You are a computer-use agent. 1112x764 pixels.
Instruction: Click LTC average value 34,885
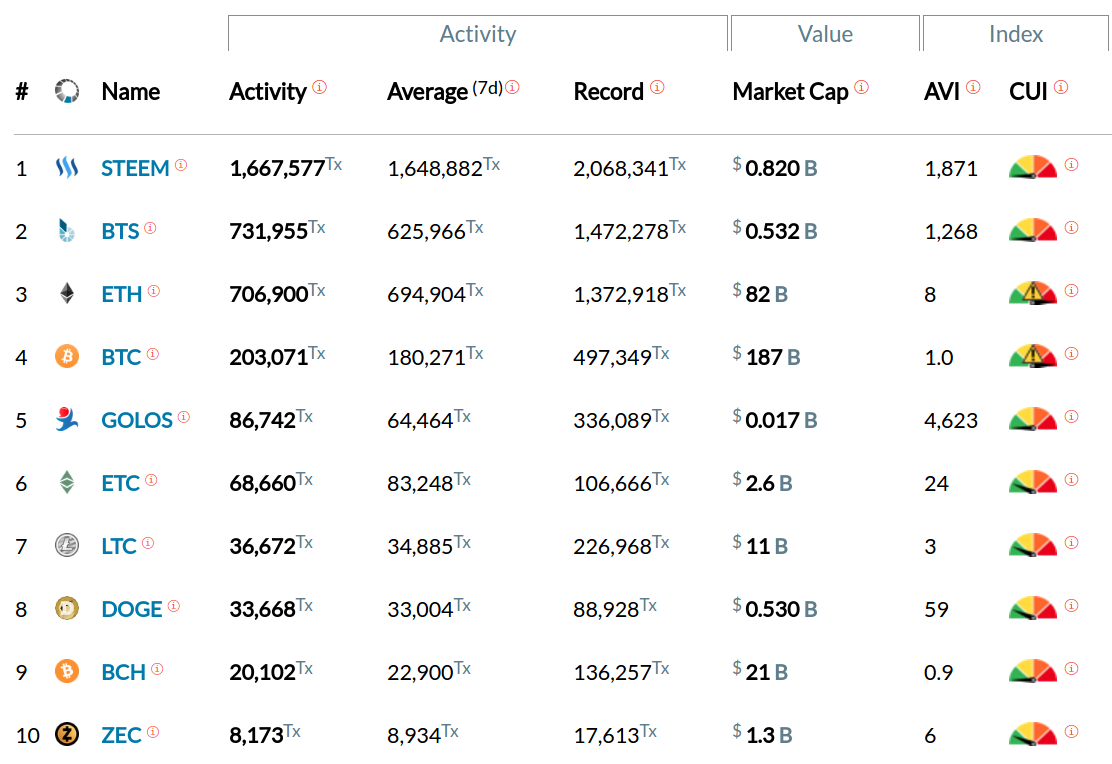420,546
